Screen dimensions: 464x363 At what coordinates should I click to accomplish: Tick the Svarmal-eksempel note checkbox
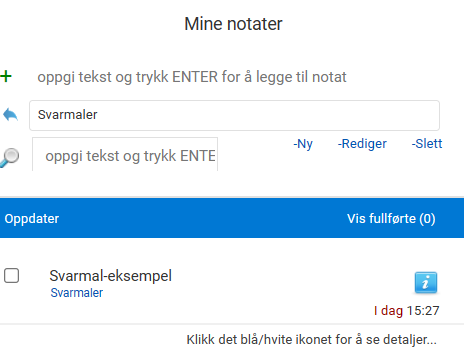tap(11, 276)
